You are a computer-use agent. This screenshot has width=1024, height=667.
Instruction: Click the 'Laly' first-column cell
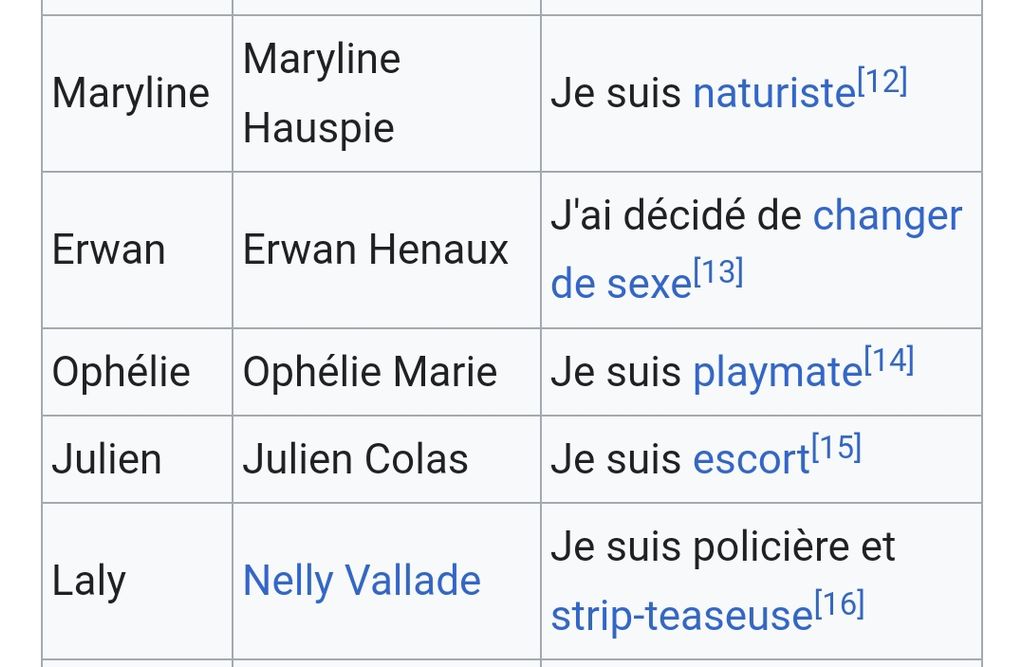(89, 581)
